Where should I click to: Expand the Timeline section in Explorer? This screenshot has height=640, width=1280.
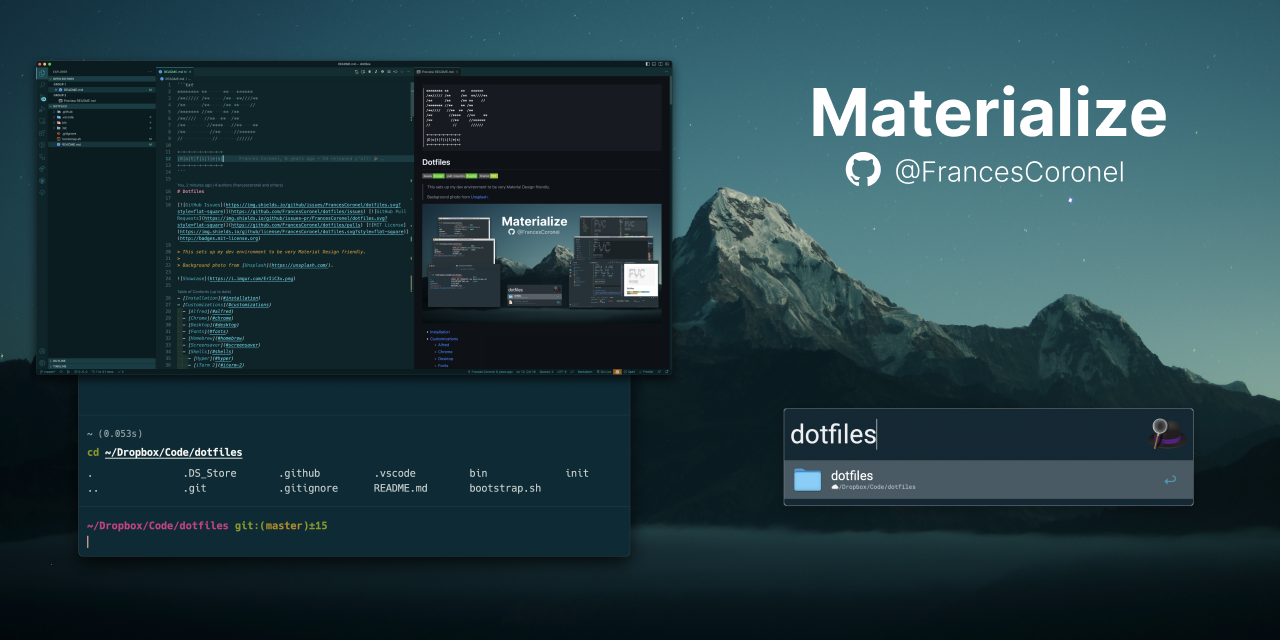pos(101,366)
